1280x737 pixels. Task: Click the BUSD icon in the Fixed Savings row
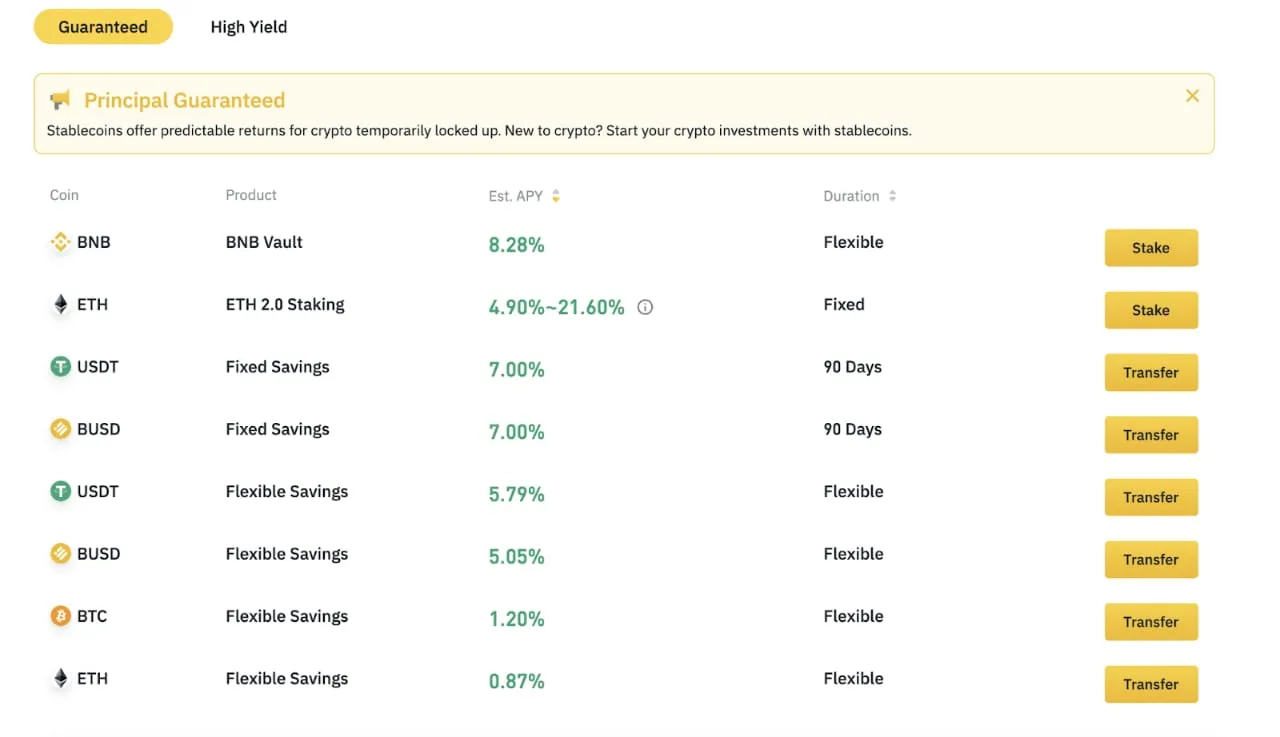tap(61, 429)
